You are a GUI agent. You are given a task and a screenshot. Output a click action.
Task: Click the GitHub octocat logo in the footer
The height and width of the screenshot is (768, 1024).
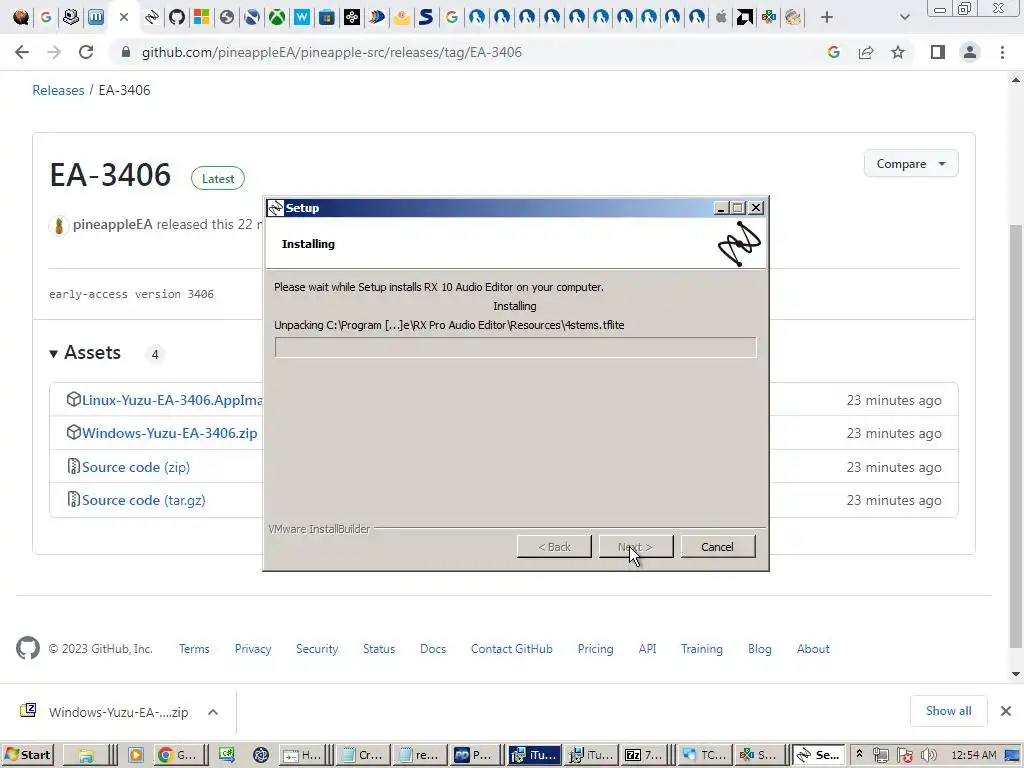27,648
